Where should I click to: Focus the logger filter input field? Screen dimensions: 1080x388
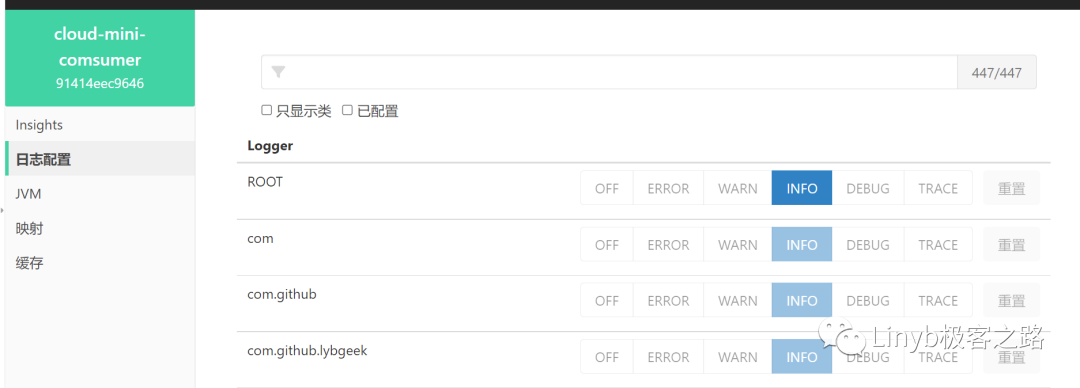(x=609, y=72)
